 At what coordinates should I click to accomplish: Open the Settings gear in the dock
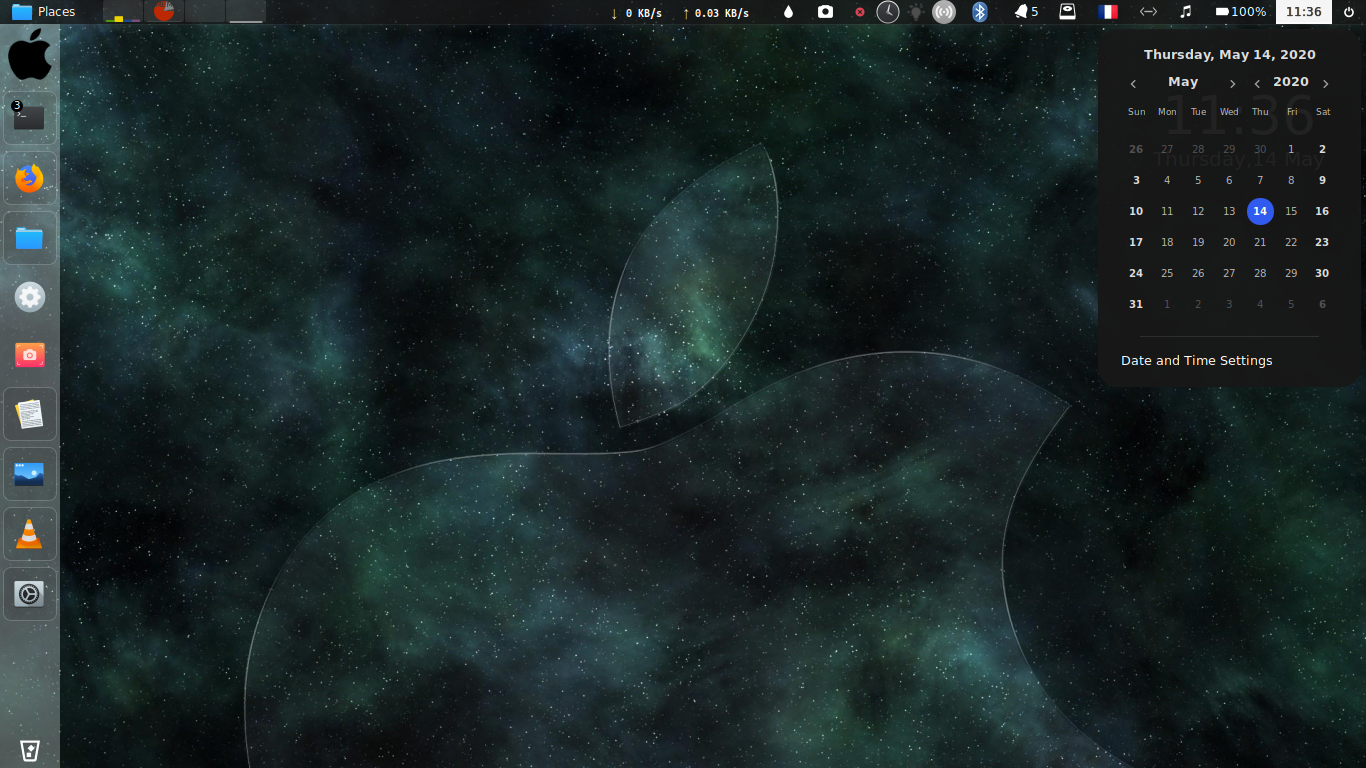(x=30, y=297)
